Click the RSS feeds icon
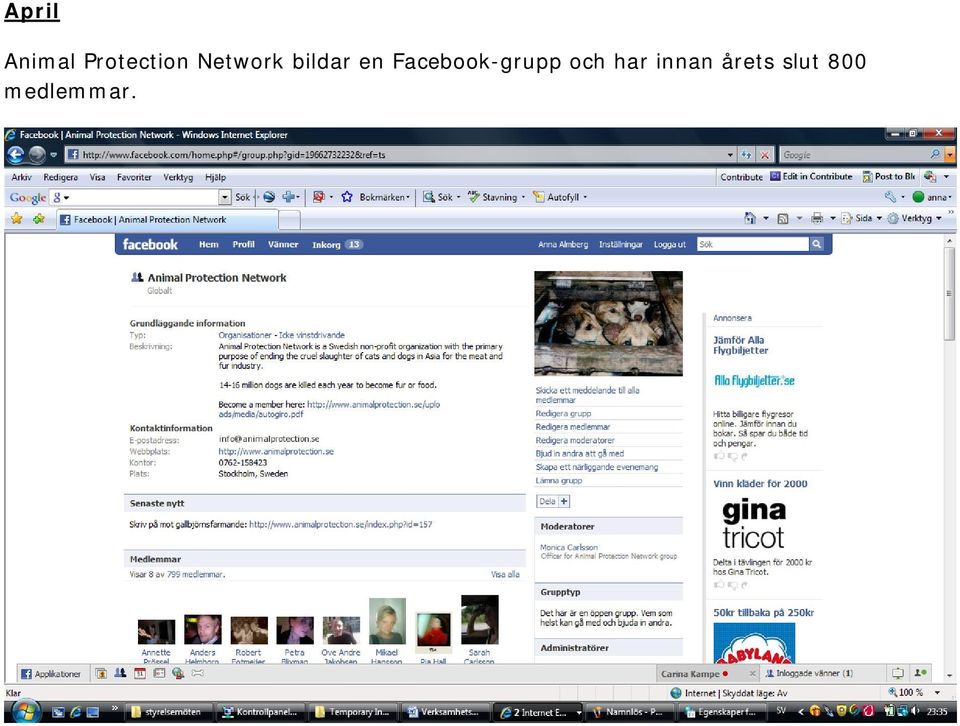The width and height of the screenshot is (960, 726). [782, 219]
